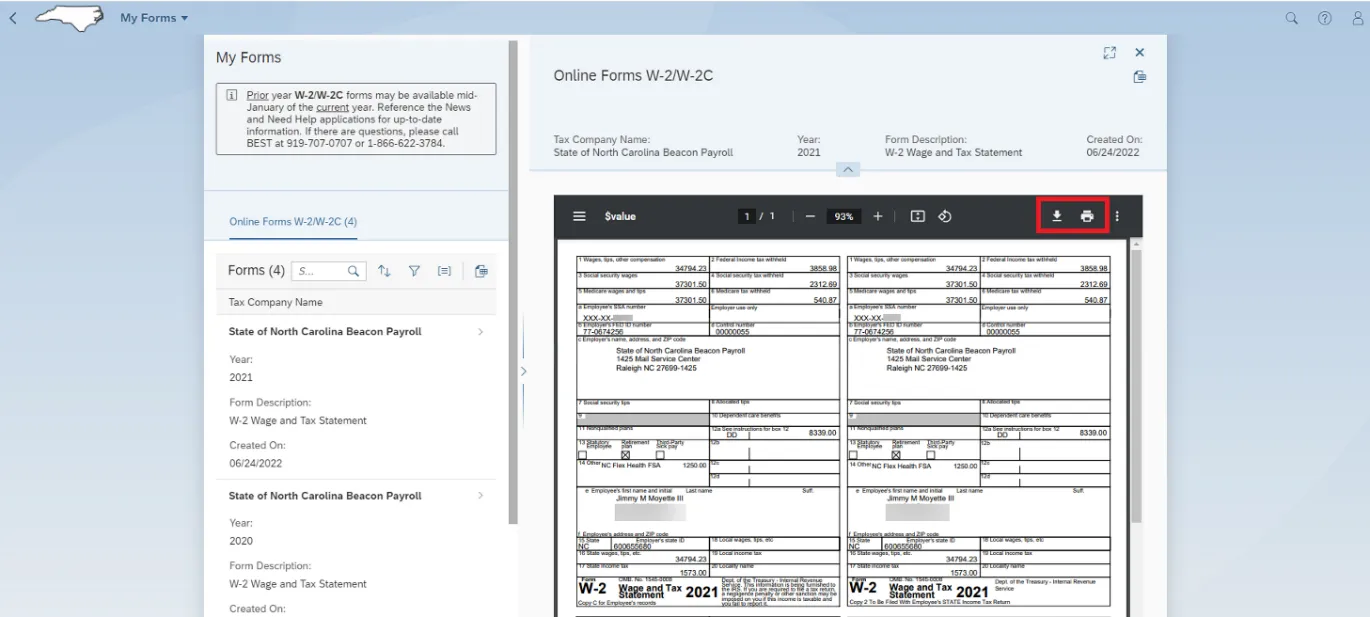Select the Online Forms W-2/W-2C (4) tab
The height and width of the screenshot is (617, 1370).
pyautogui.click(x=293, y=222)
